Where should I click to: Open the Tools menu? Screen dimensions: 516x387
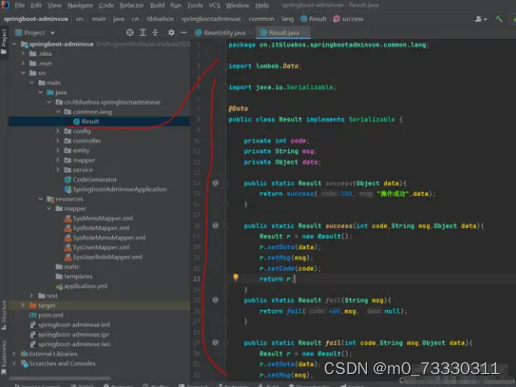[x=195, y=5]
